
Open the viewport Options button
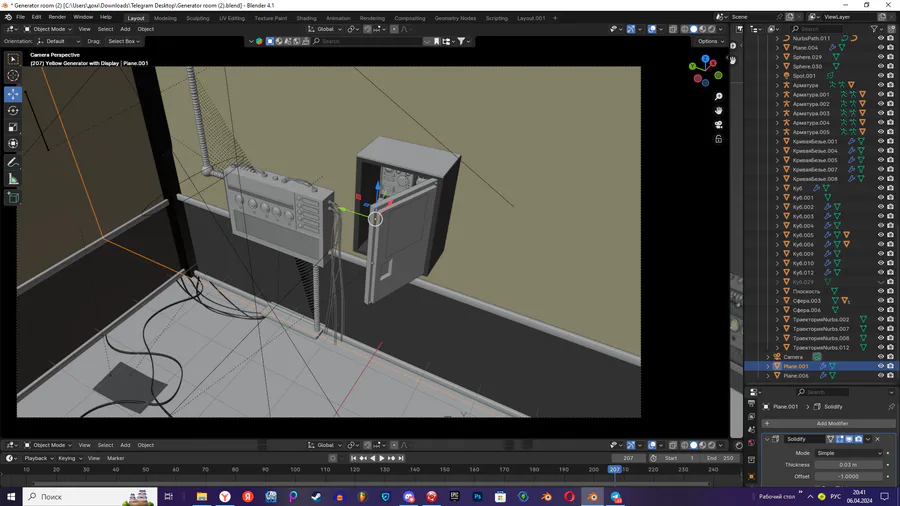tap(709, 41)
